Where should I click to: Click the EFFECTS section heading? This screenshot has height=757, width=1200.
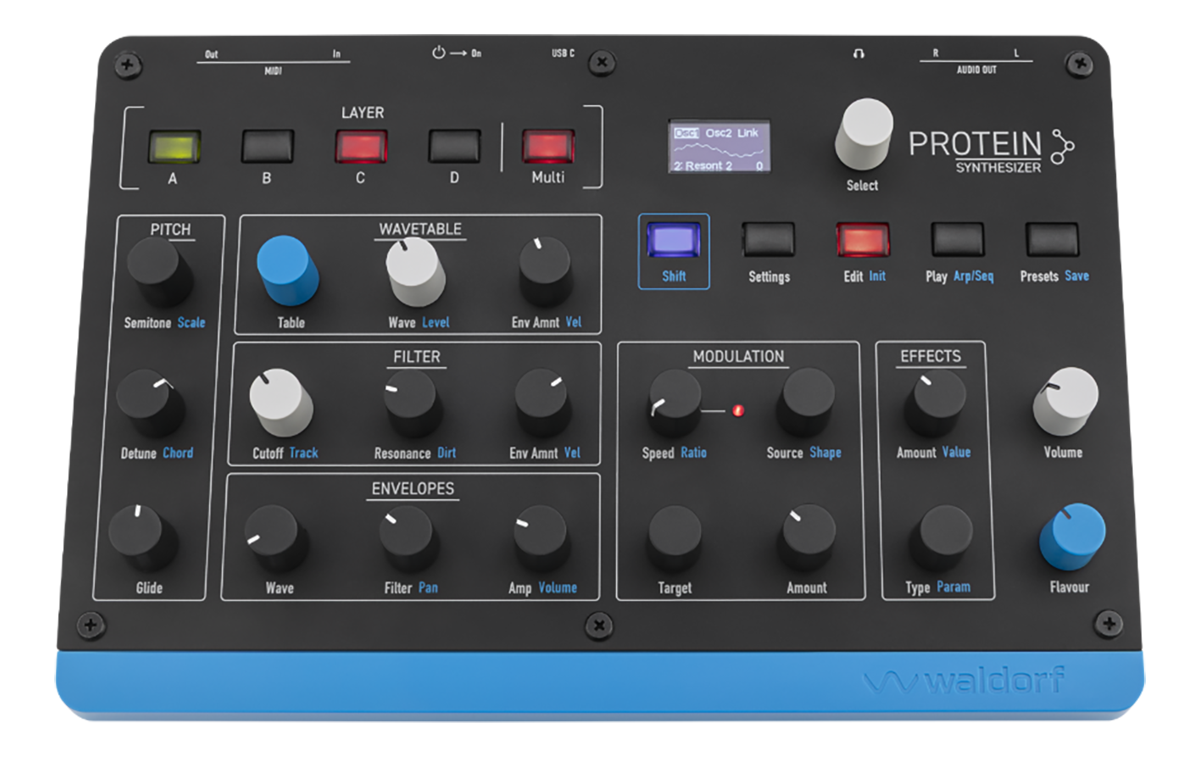click(931, 356)
